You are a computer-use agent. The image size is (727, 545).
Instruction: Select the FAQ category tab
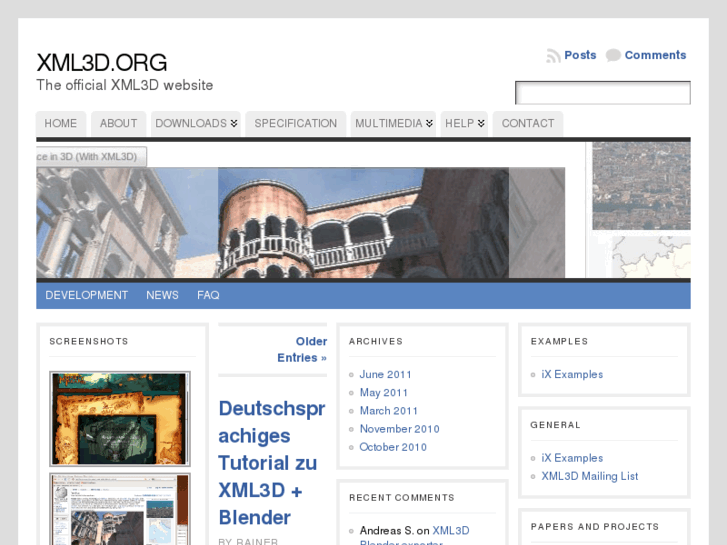click(208, 295)
